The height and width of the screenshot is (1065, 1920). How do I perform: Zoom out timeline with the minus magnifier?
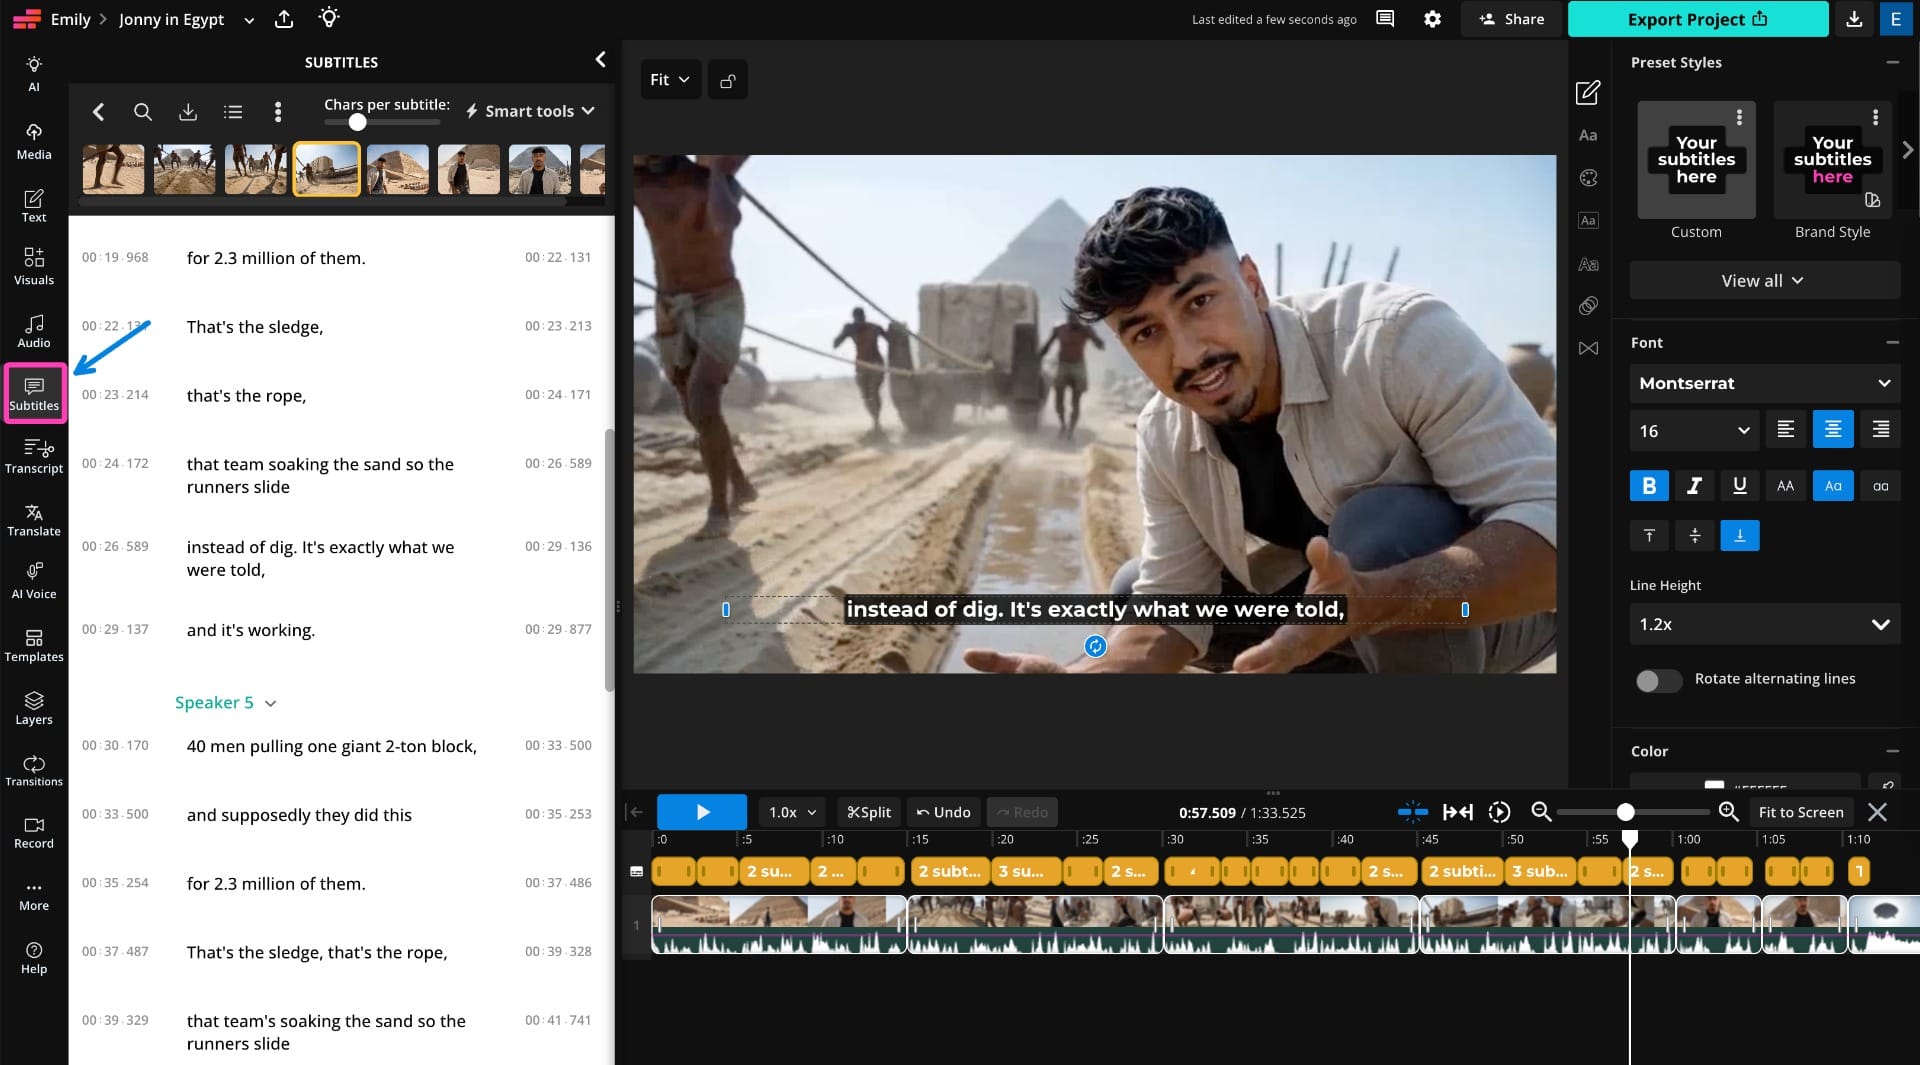[1541, 812]
